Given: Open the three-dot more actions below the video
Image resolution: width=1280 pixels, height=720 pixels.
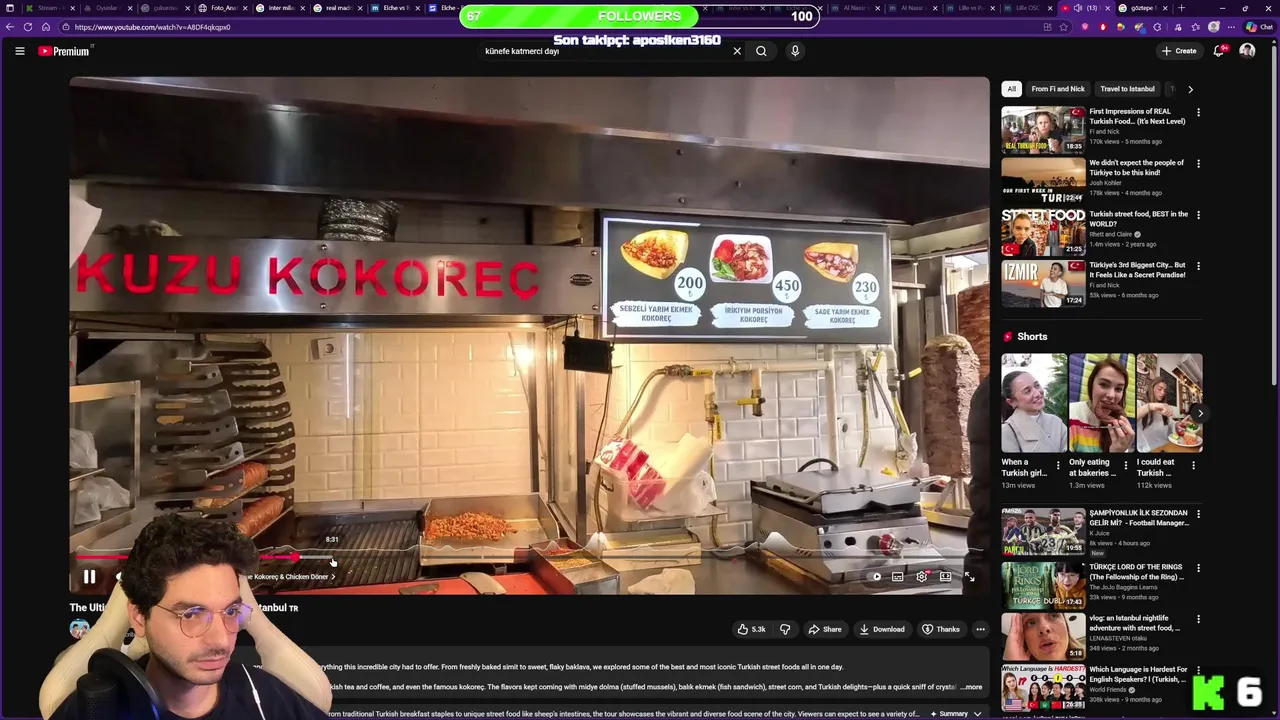Looking at the screenshot, I should pyautogui.click(x=980, y=629).
